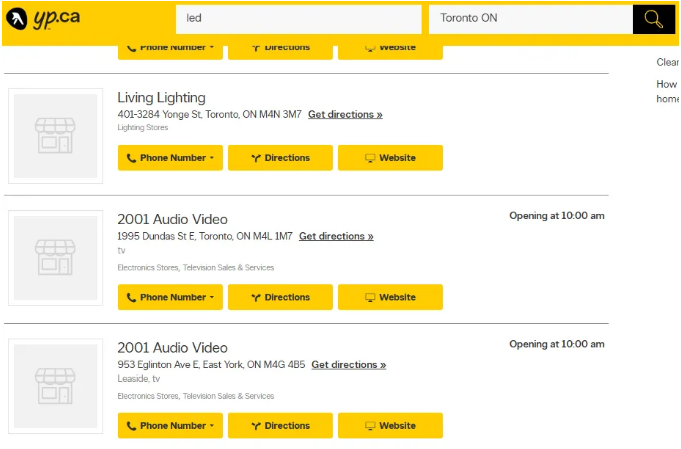Click the yellow magnifying glass search icon
The height and width of the screenshot is (449, 681).
(x=653, y=19)
